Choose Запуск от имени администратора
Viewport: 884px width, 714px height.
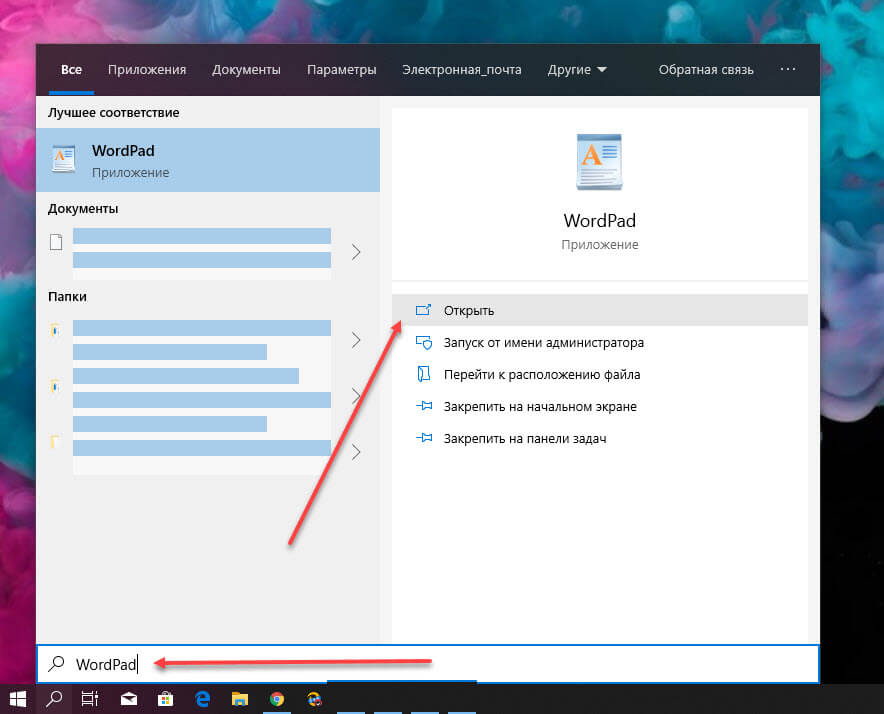click(600, 342)
